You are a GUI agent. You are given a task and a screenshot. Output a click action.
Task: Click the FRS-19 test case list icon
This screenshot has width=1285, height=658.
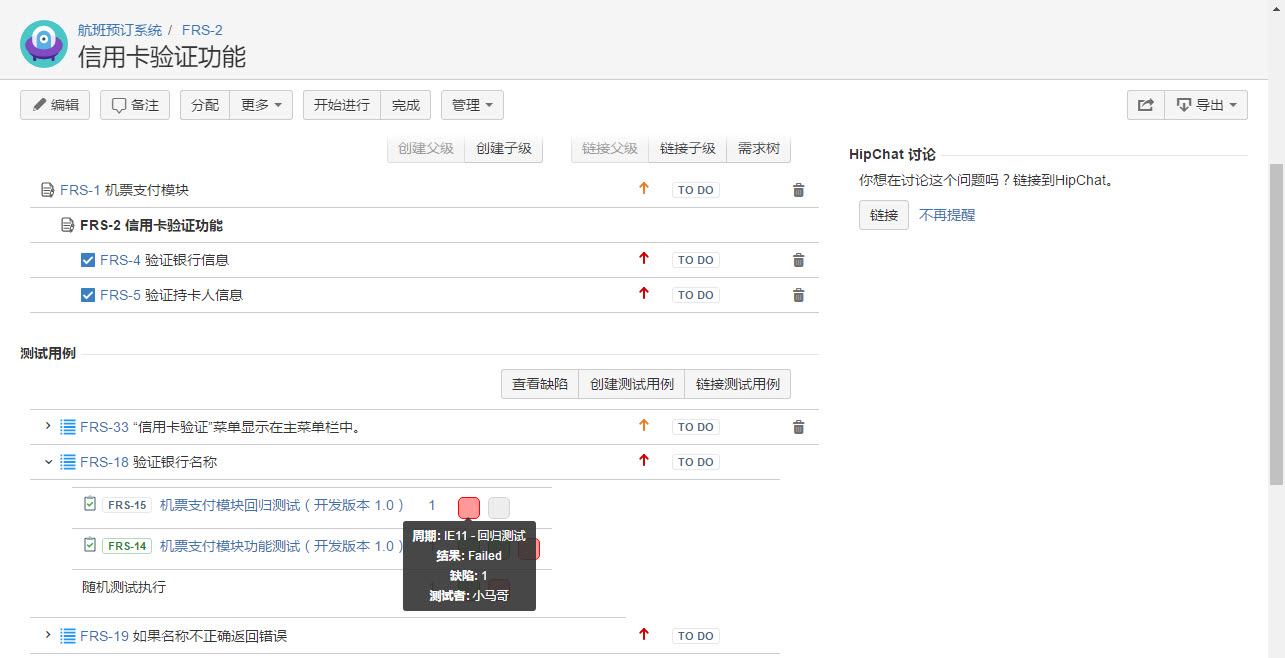coord(68,636)
